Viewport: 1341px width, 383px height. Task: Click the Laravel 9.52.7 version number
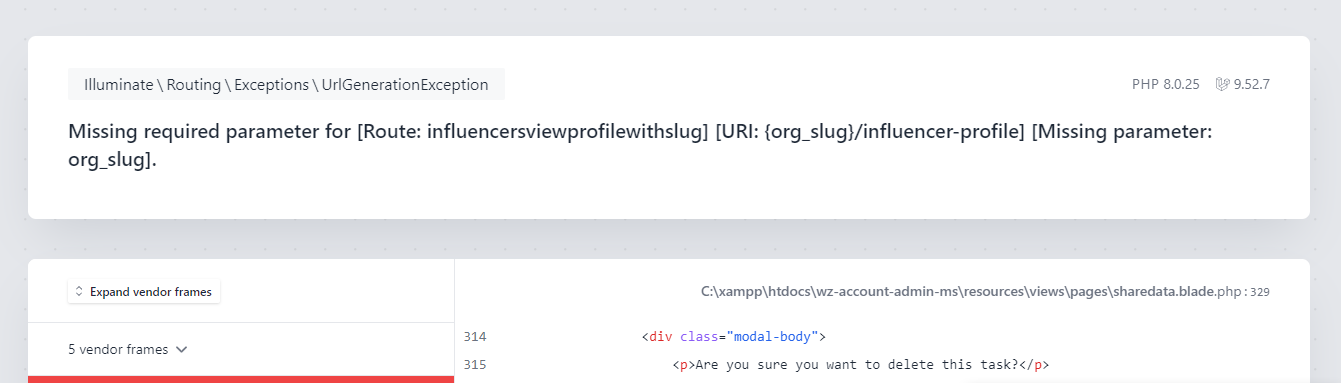[x=1251, y=84]
